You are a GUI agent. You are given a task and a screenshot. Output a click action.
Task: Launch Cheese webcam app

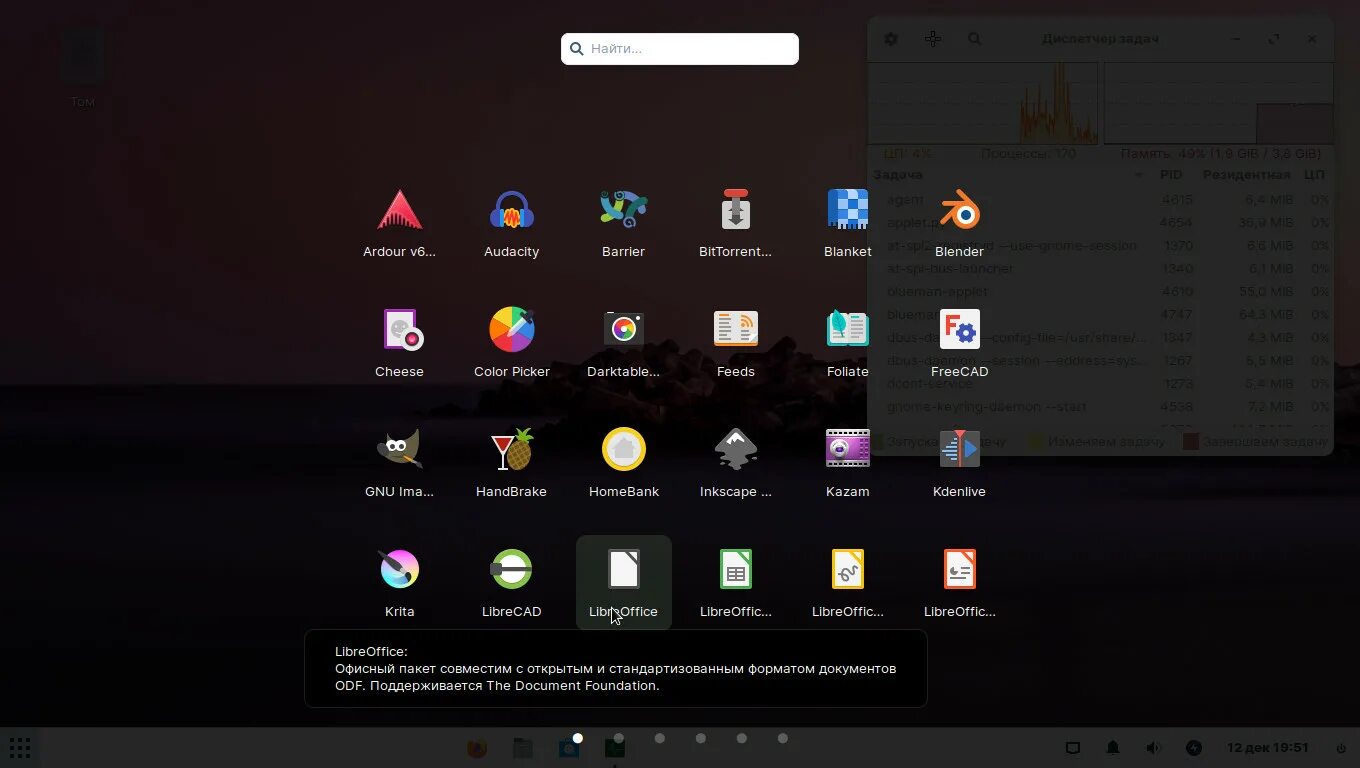[399, 343]
